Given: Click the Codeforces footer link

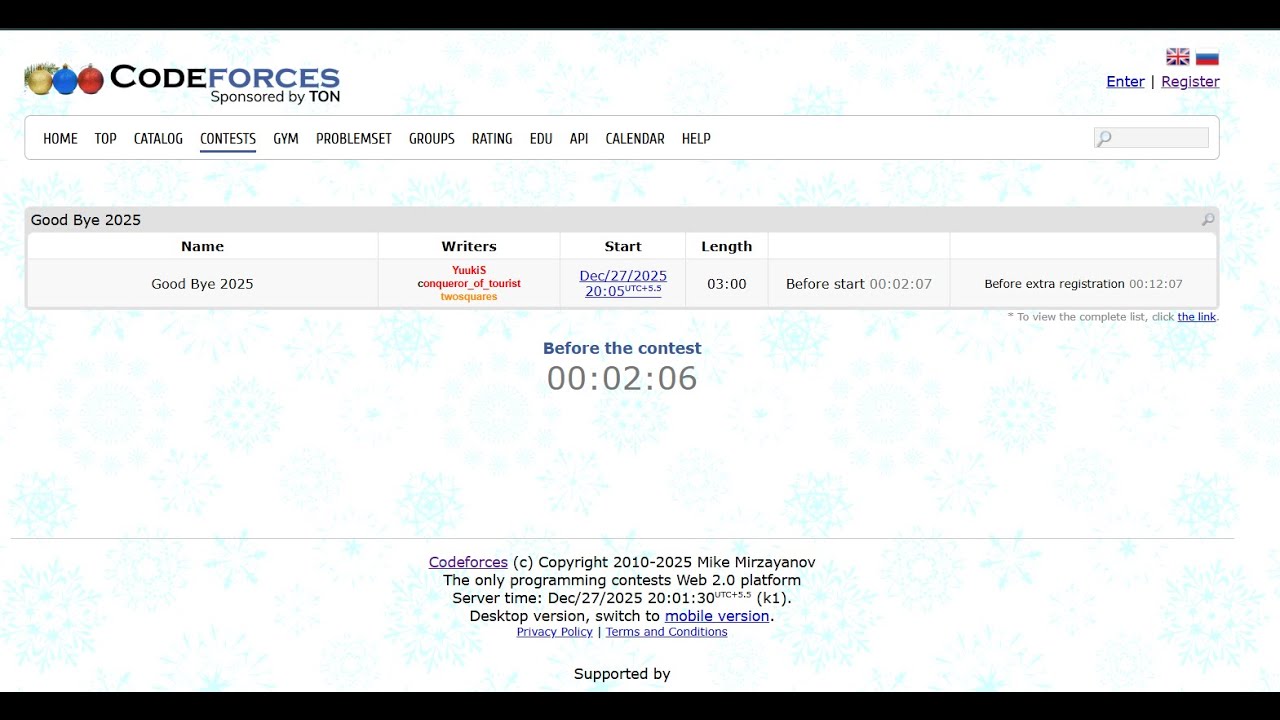Looking at the screenshot, I should pos(468,563).
